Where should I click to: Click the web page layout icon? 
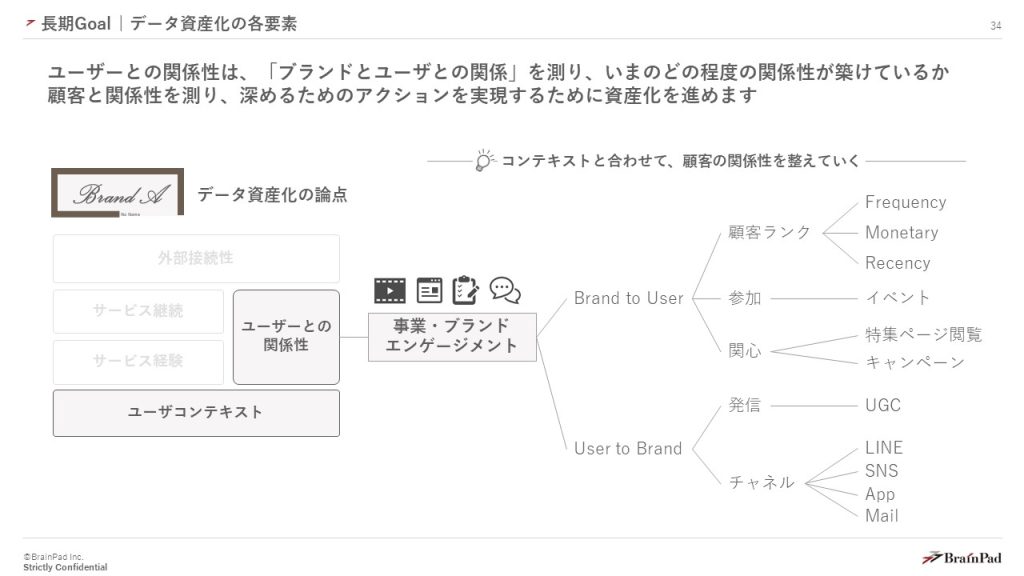click(429, 290)
